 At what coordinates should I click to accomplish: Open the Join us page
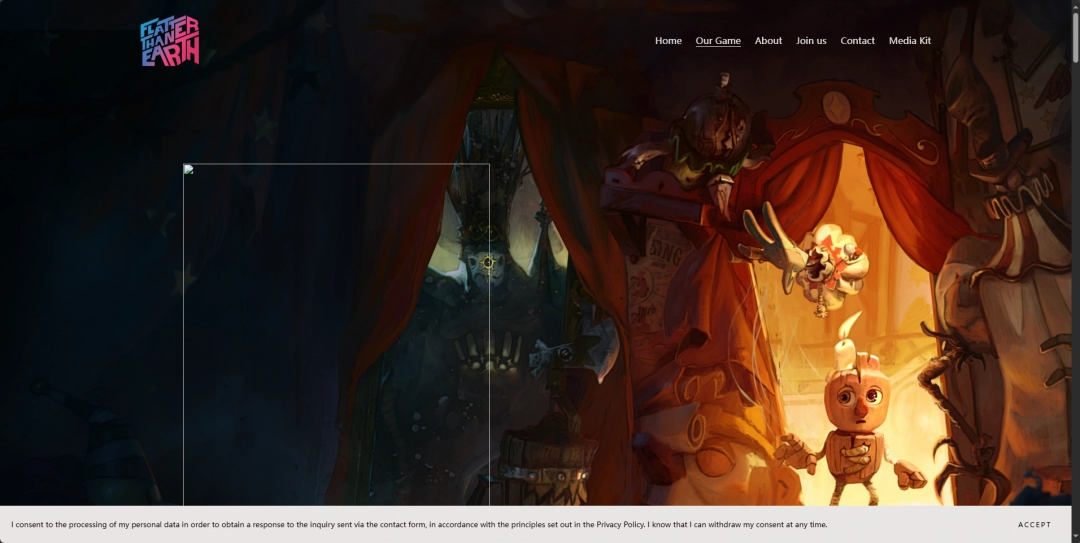811,41
